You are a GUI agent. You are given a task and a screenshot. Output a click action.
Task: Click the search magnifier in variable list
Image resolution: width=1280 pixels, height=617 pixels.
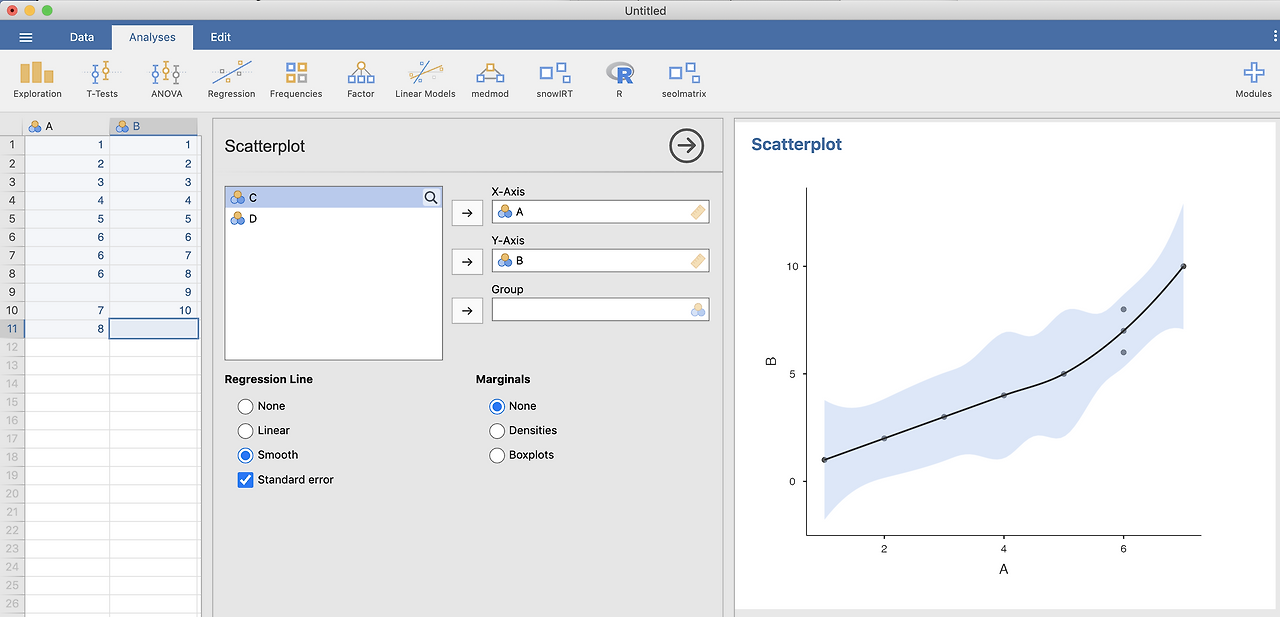(x=431, y=198)
